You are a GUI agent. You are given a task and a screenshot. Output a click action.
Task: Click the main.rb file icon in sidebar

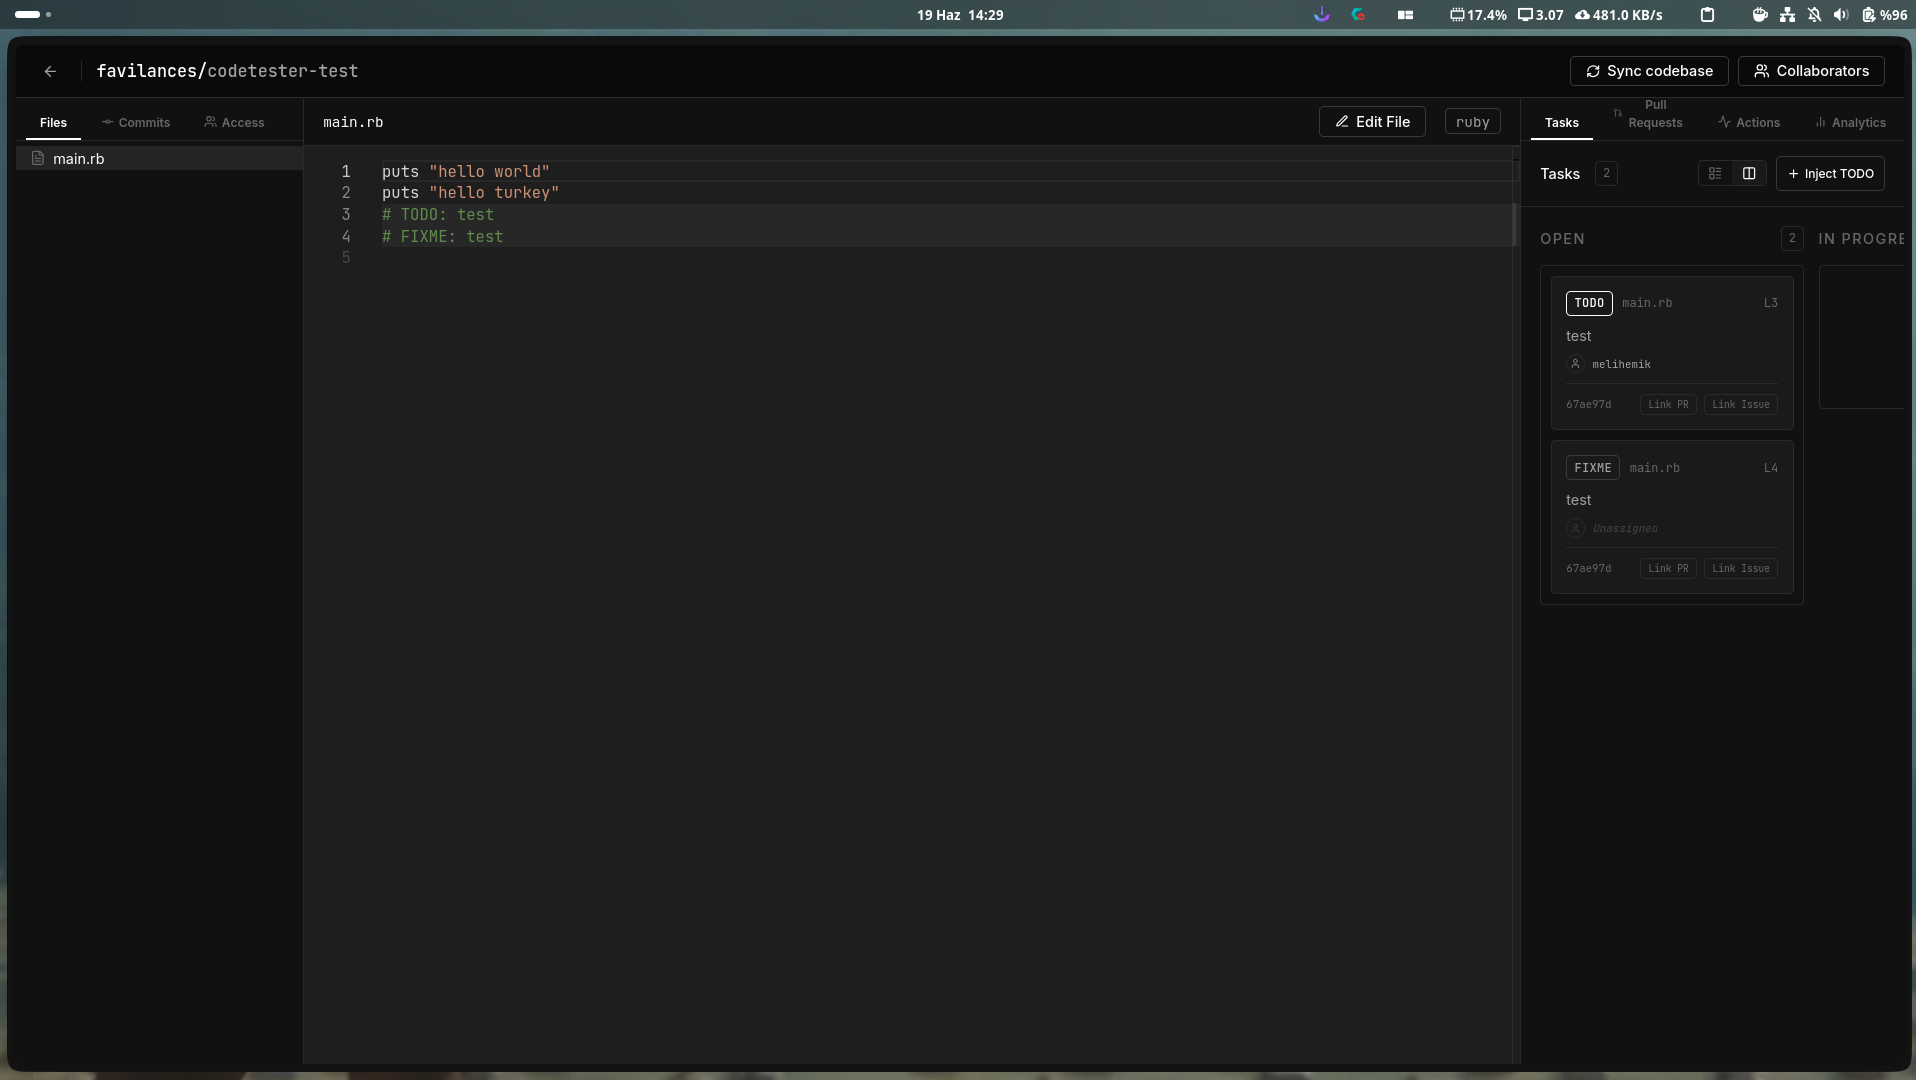coord(38,158)
